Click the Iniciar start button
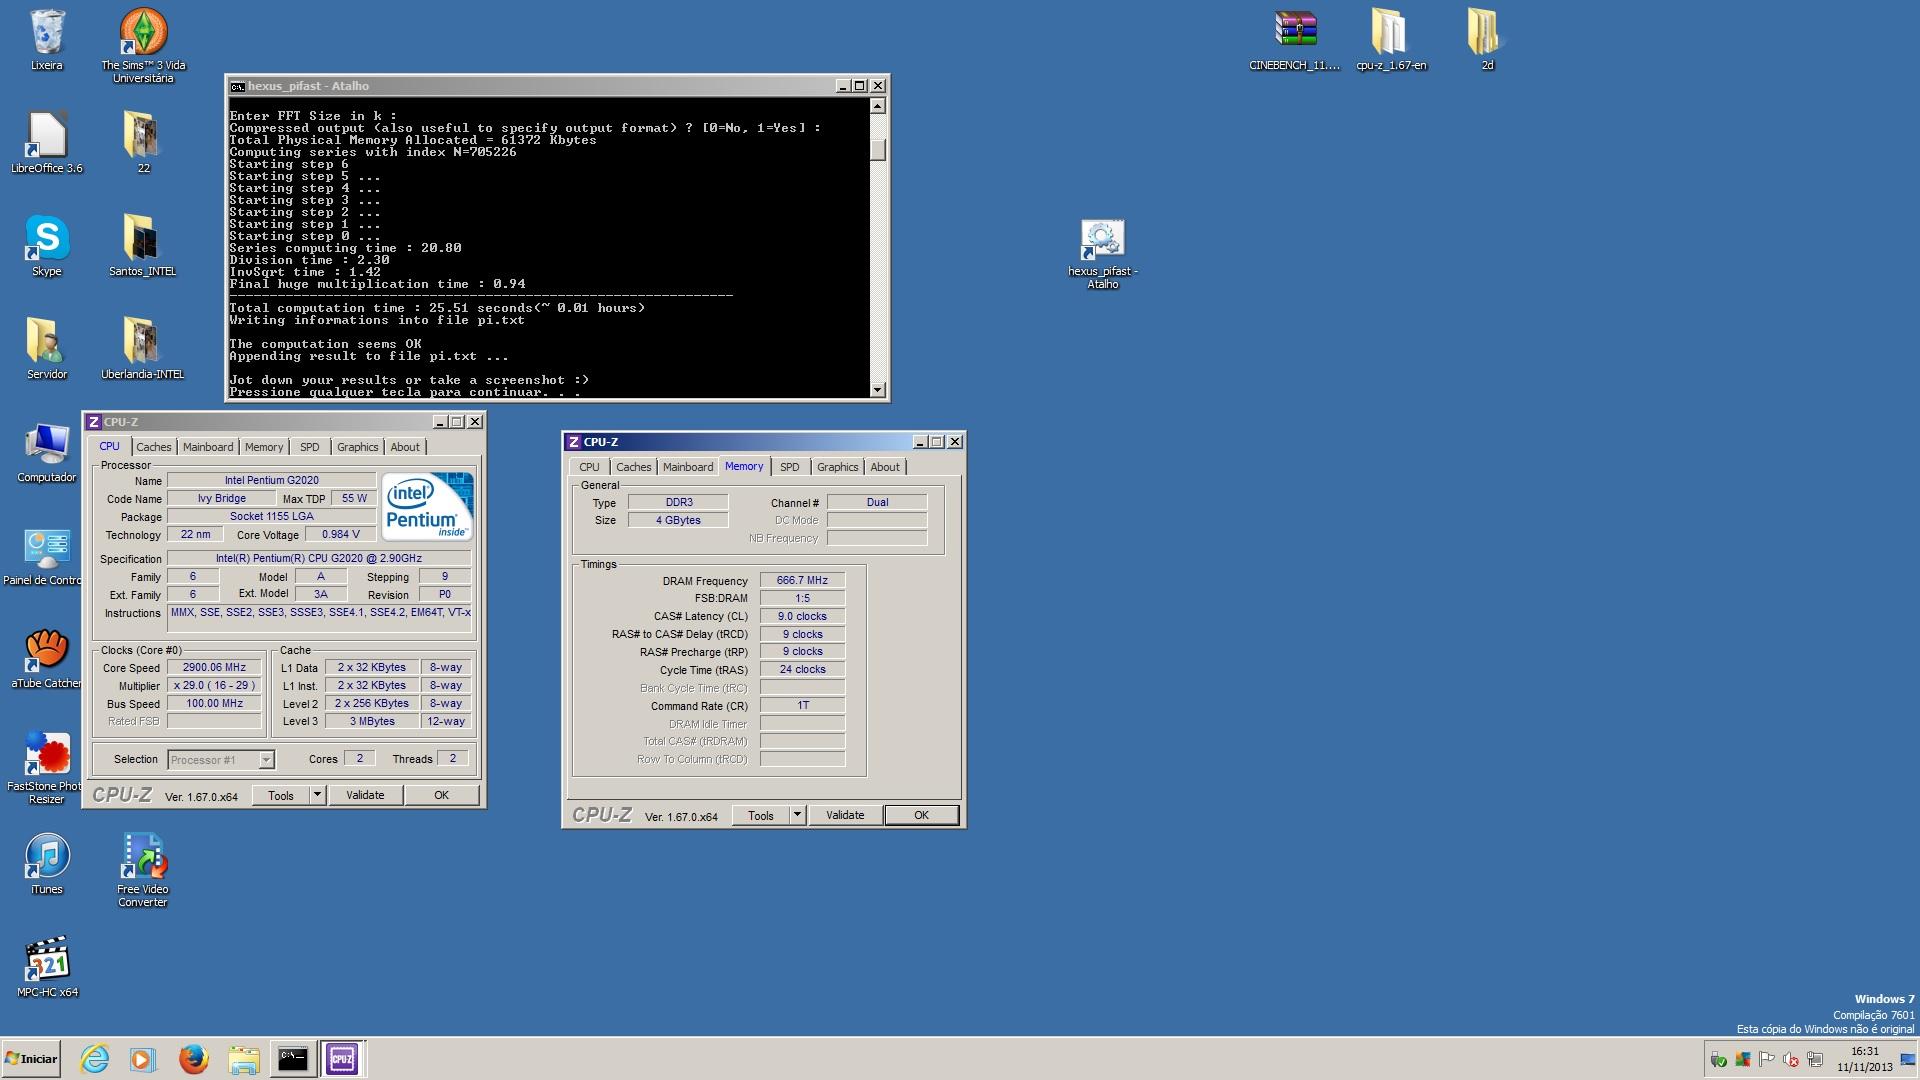This screenshot has height=1080, width=1920. click(31, 1059)
